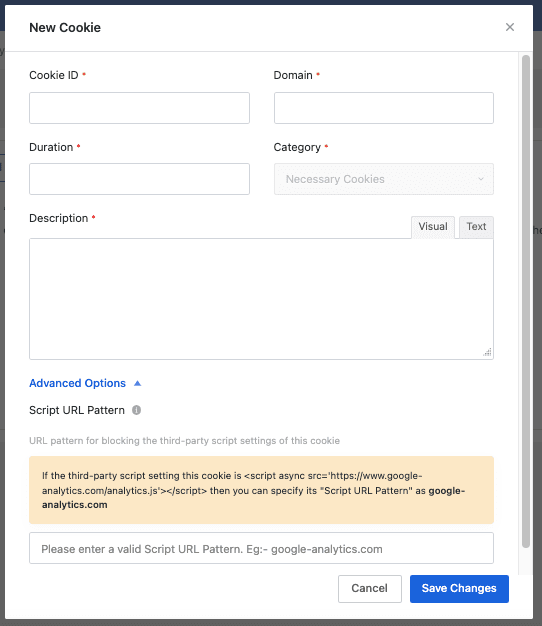Click the Script URL Pattern label text
542x626 pixels.
tap(77, 410)
